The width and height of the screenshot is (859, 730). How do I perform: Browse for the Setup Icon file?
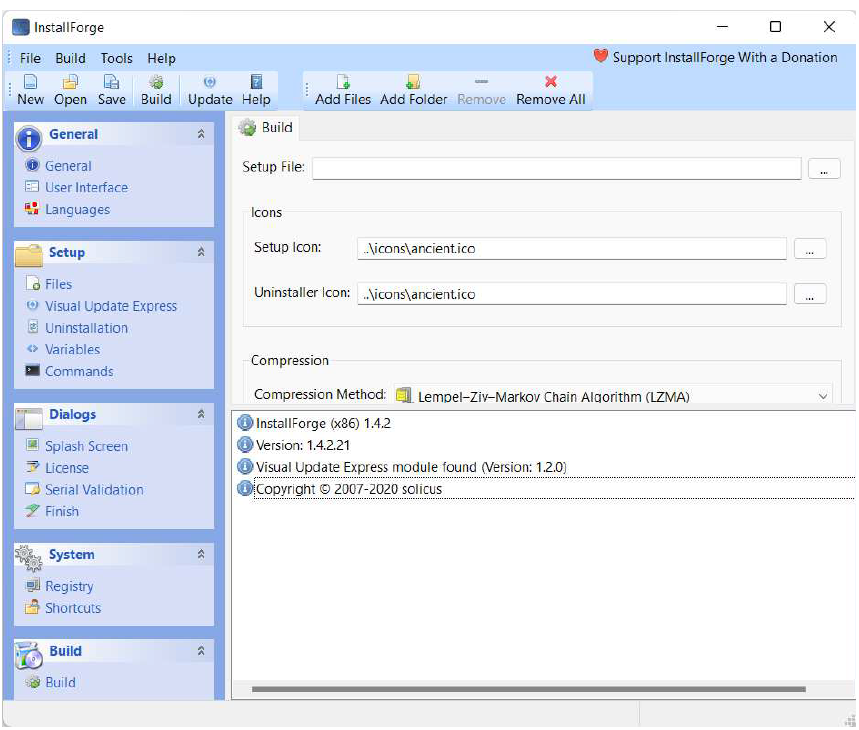coord(809,249)
